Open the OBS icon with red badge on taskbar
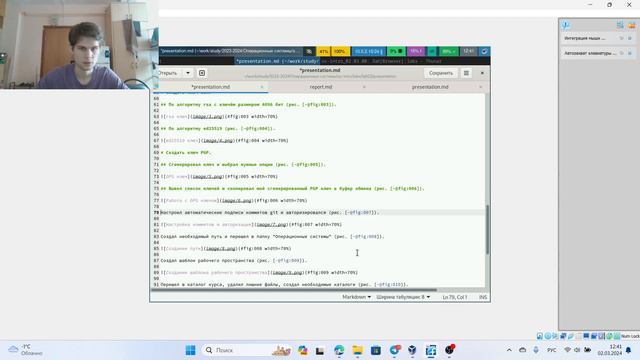The image size is (640, 360). 449,350
